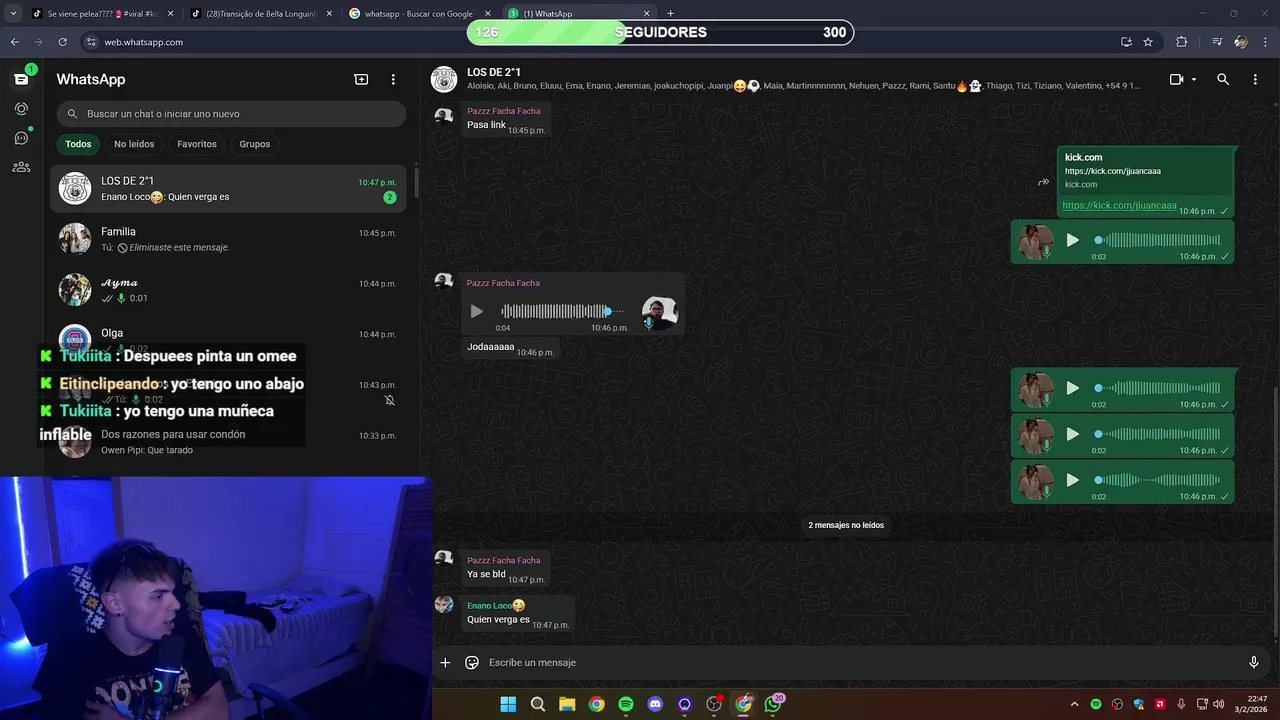This screenshot has height=720, width=1280.
Task: Open the Familia chat
Action: [228, 239]
